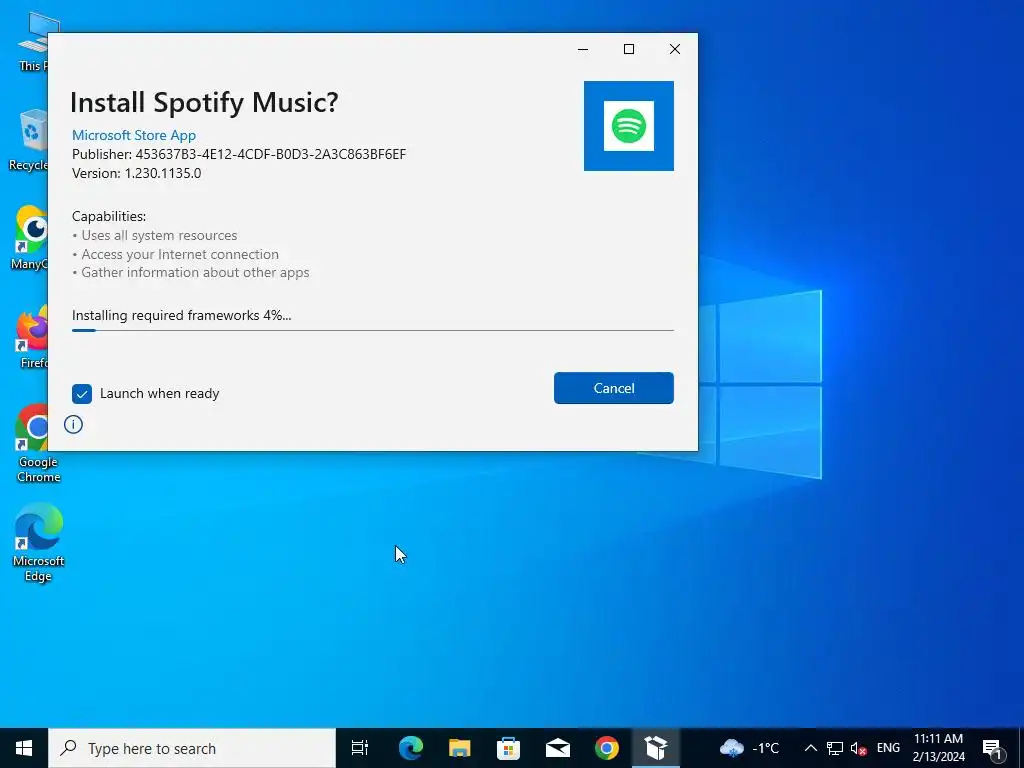Minimize the App Installer window

point(583,49)
